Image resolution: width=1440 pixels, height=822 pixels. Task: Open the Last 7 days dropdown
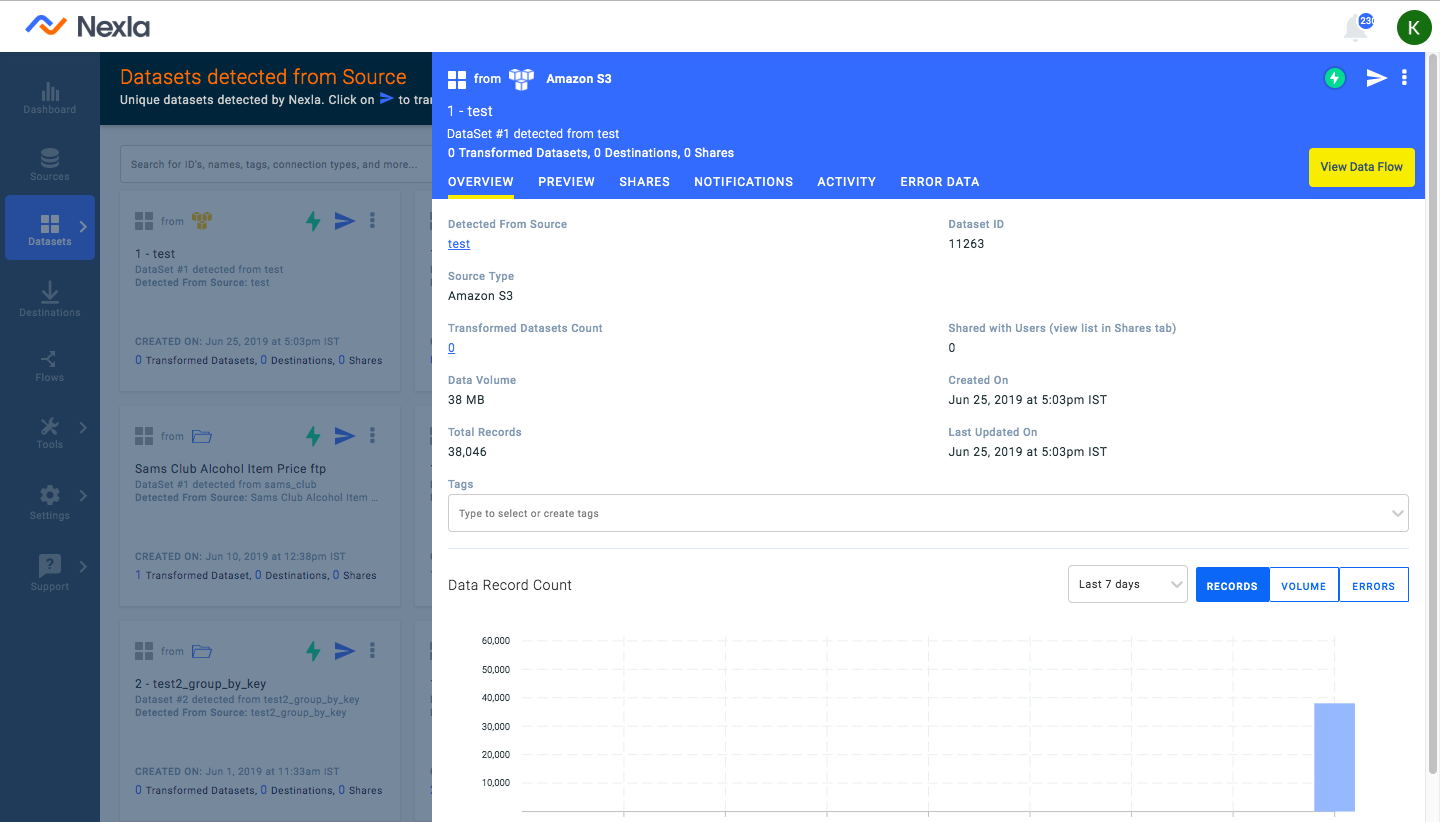coord(1128,584)
